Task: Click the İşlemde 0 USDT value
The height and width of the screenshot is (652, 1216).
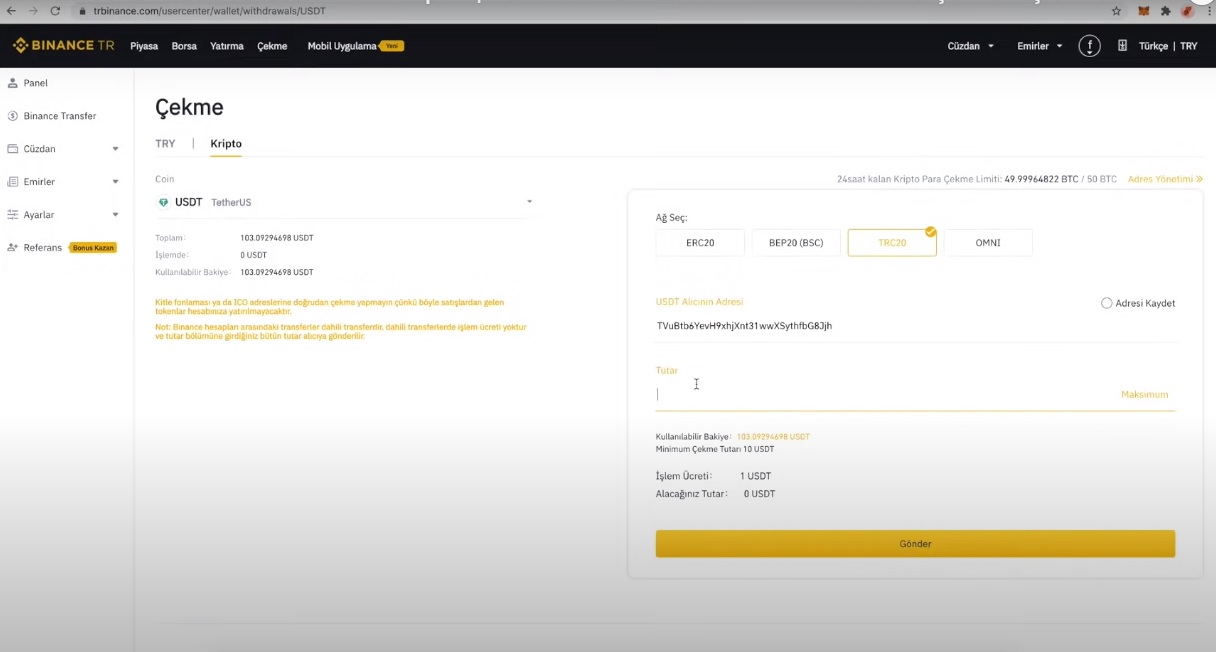Action: 255,255
